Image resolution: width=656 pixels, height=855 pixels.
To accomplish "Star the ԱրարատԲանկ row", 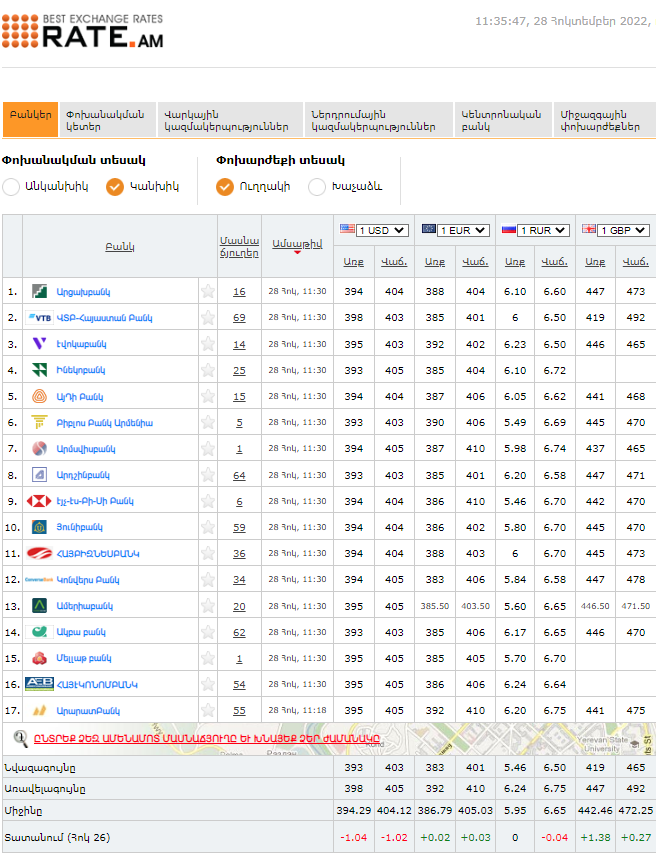I will pyautogui.click(x=208, y=711).
